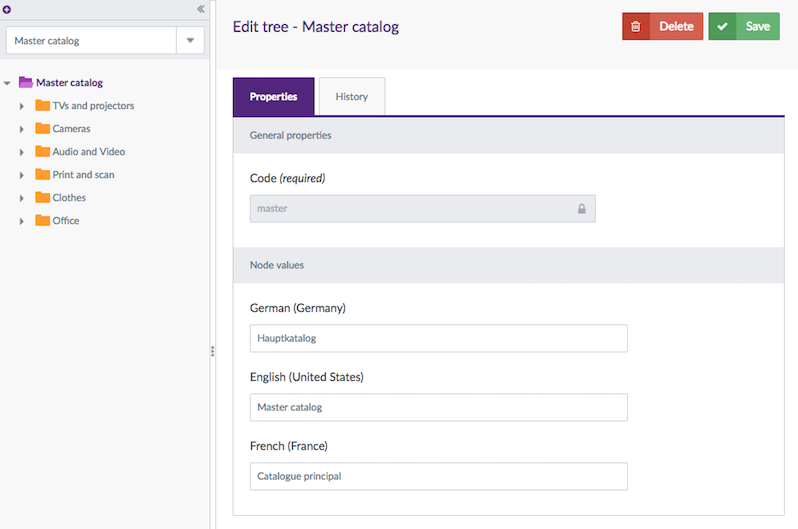Click the add tree plus icon
Screen dimensions: 798x529
pyautogui.click(x=7, y=9)
